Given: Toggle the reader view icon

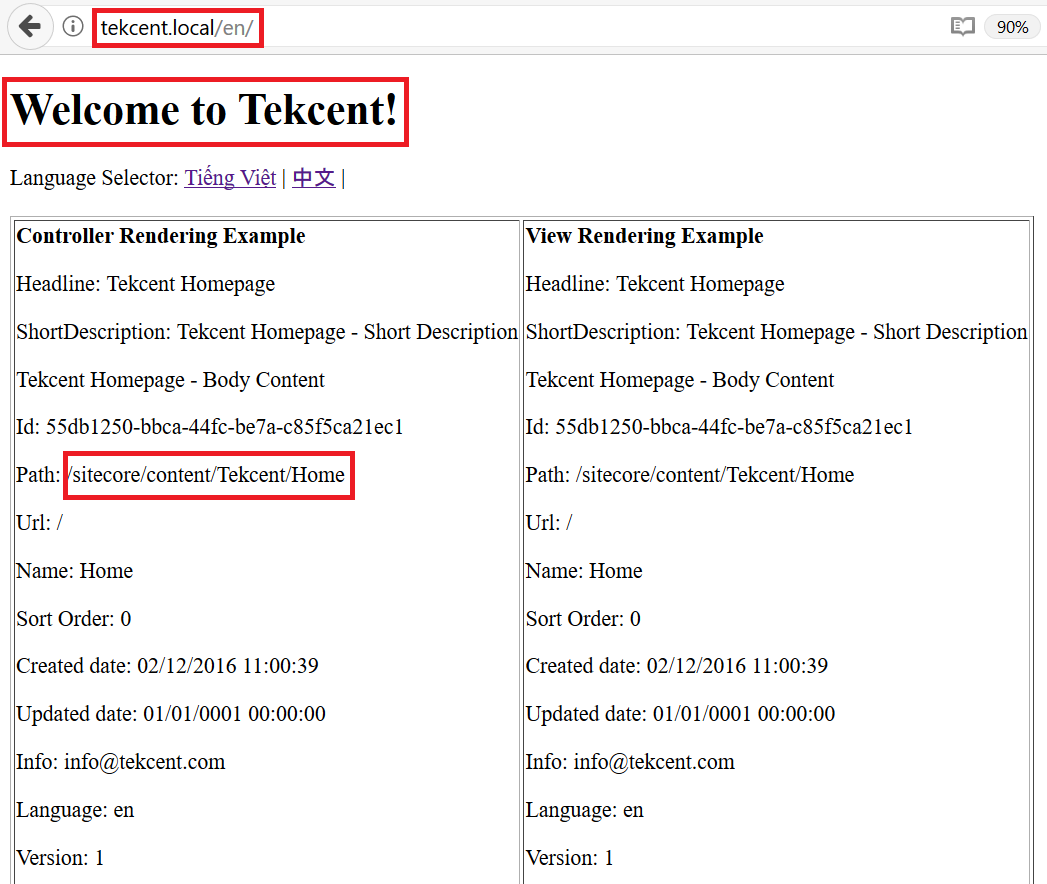Looking at the screenshot, I should click(x=962, y=27).
